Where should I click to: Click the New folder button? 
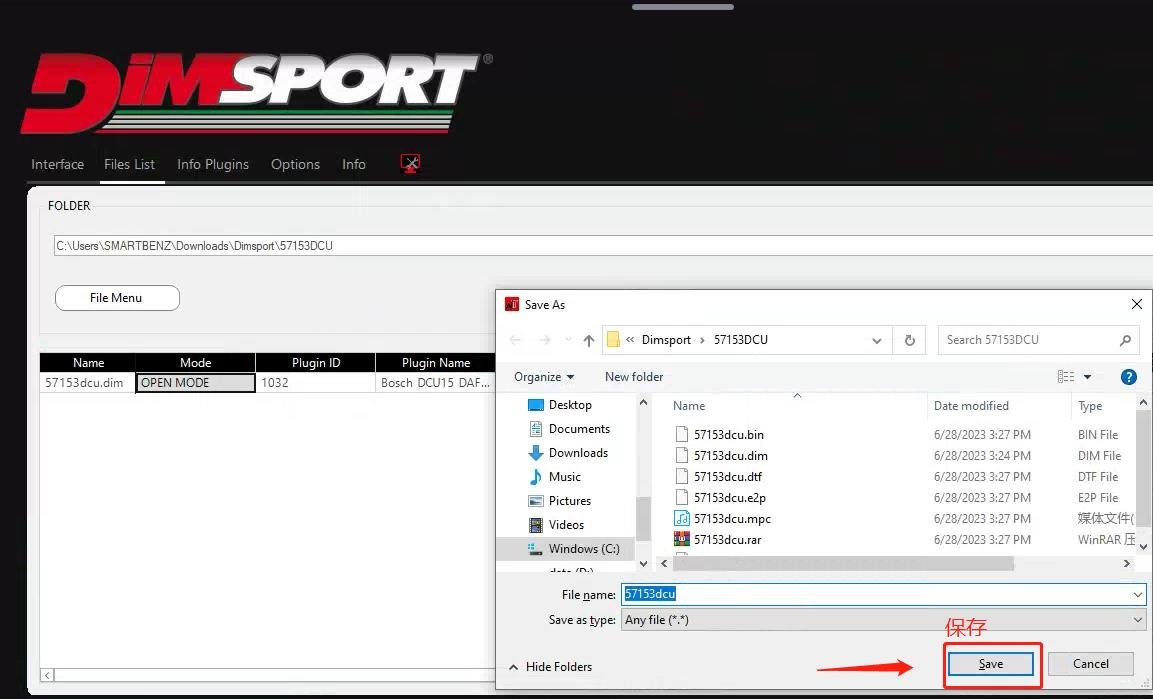click(634, 377)
